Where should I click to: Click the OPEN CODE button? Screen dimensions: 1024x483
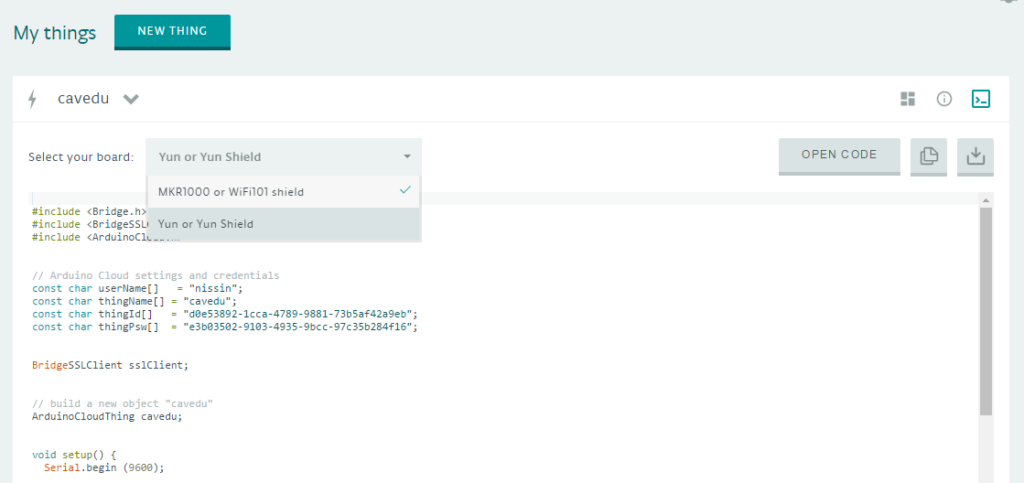pyautogui.click(x=839, y=156)
